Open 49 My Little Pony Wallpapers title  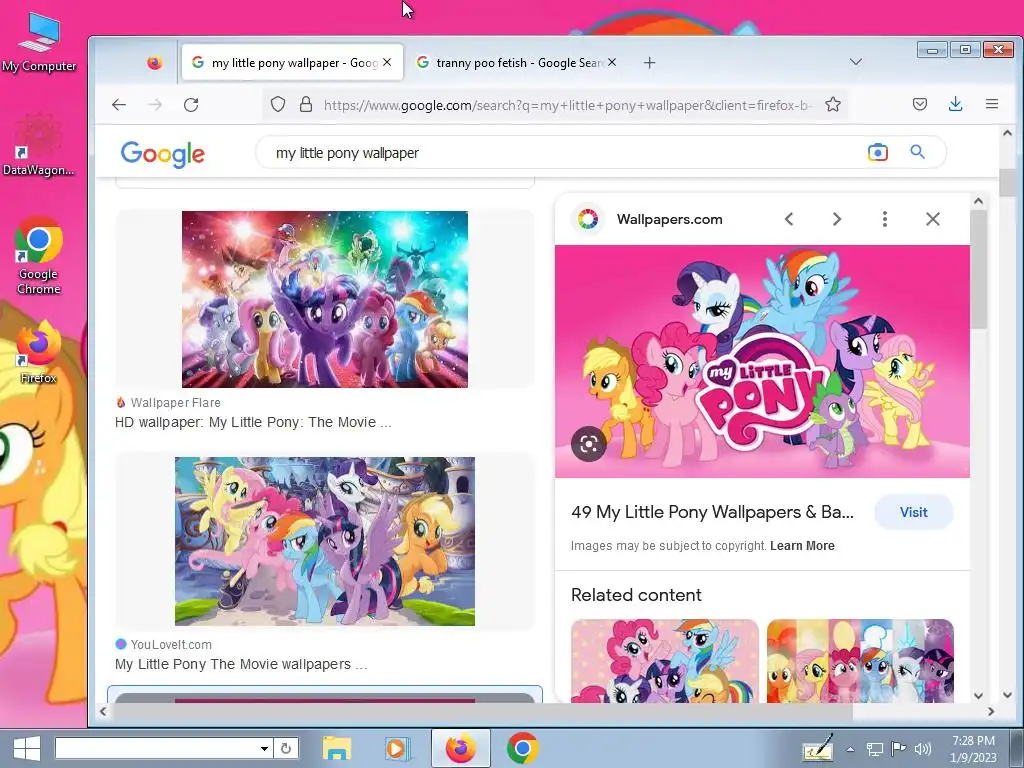coord(712,513)
